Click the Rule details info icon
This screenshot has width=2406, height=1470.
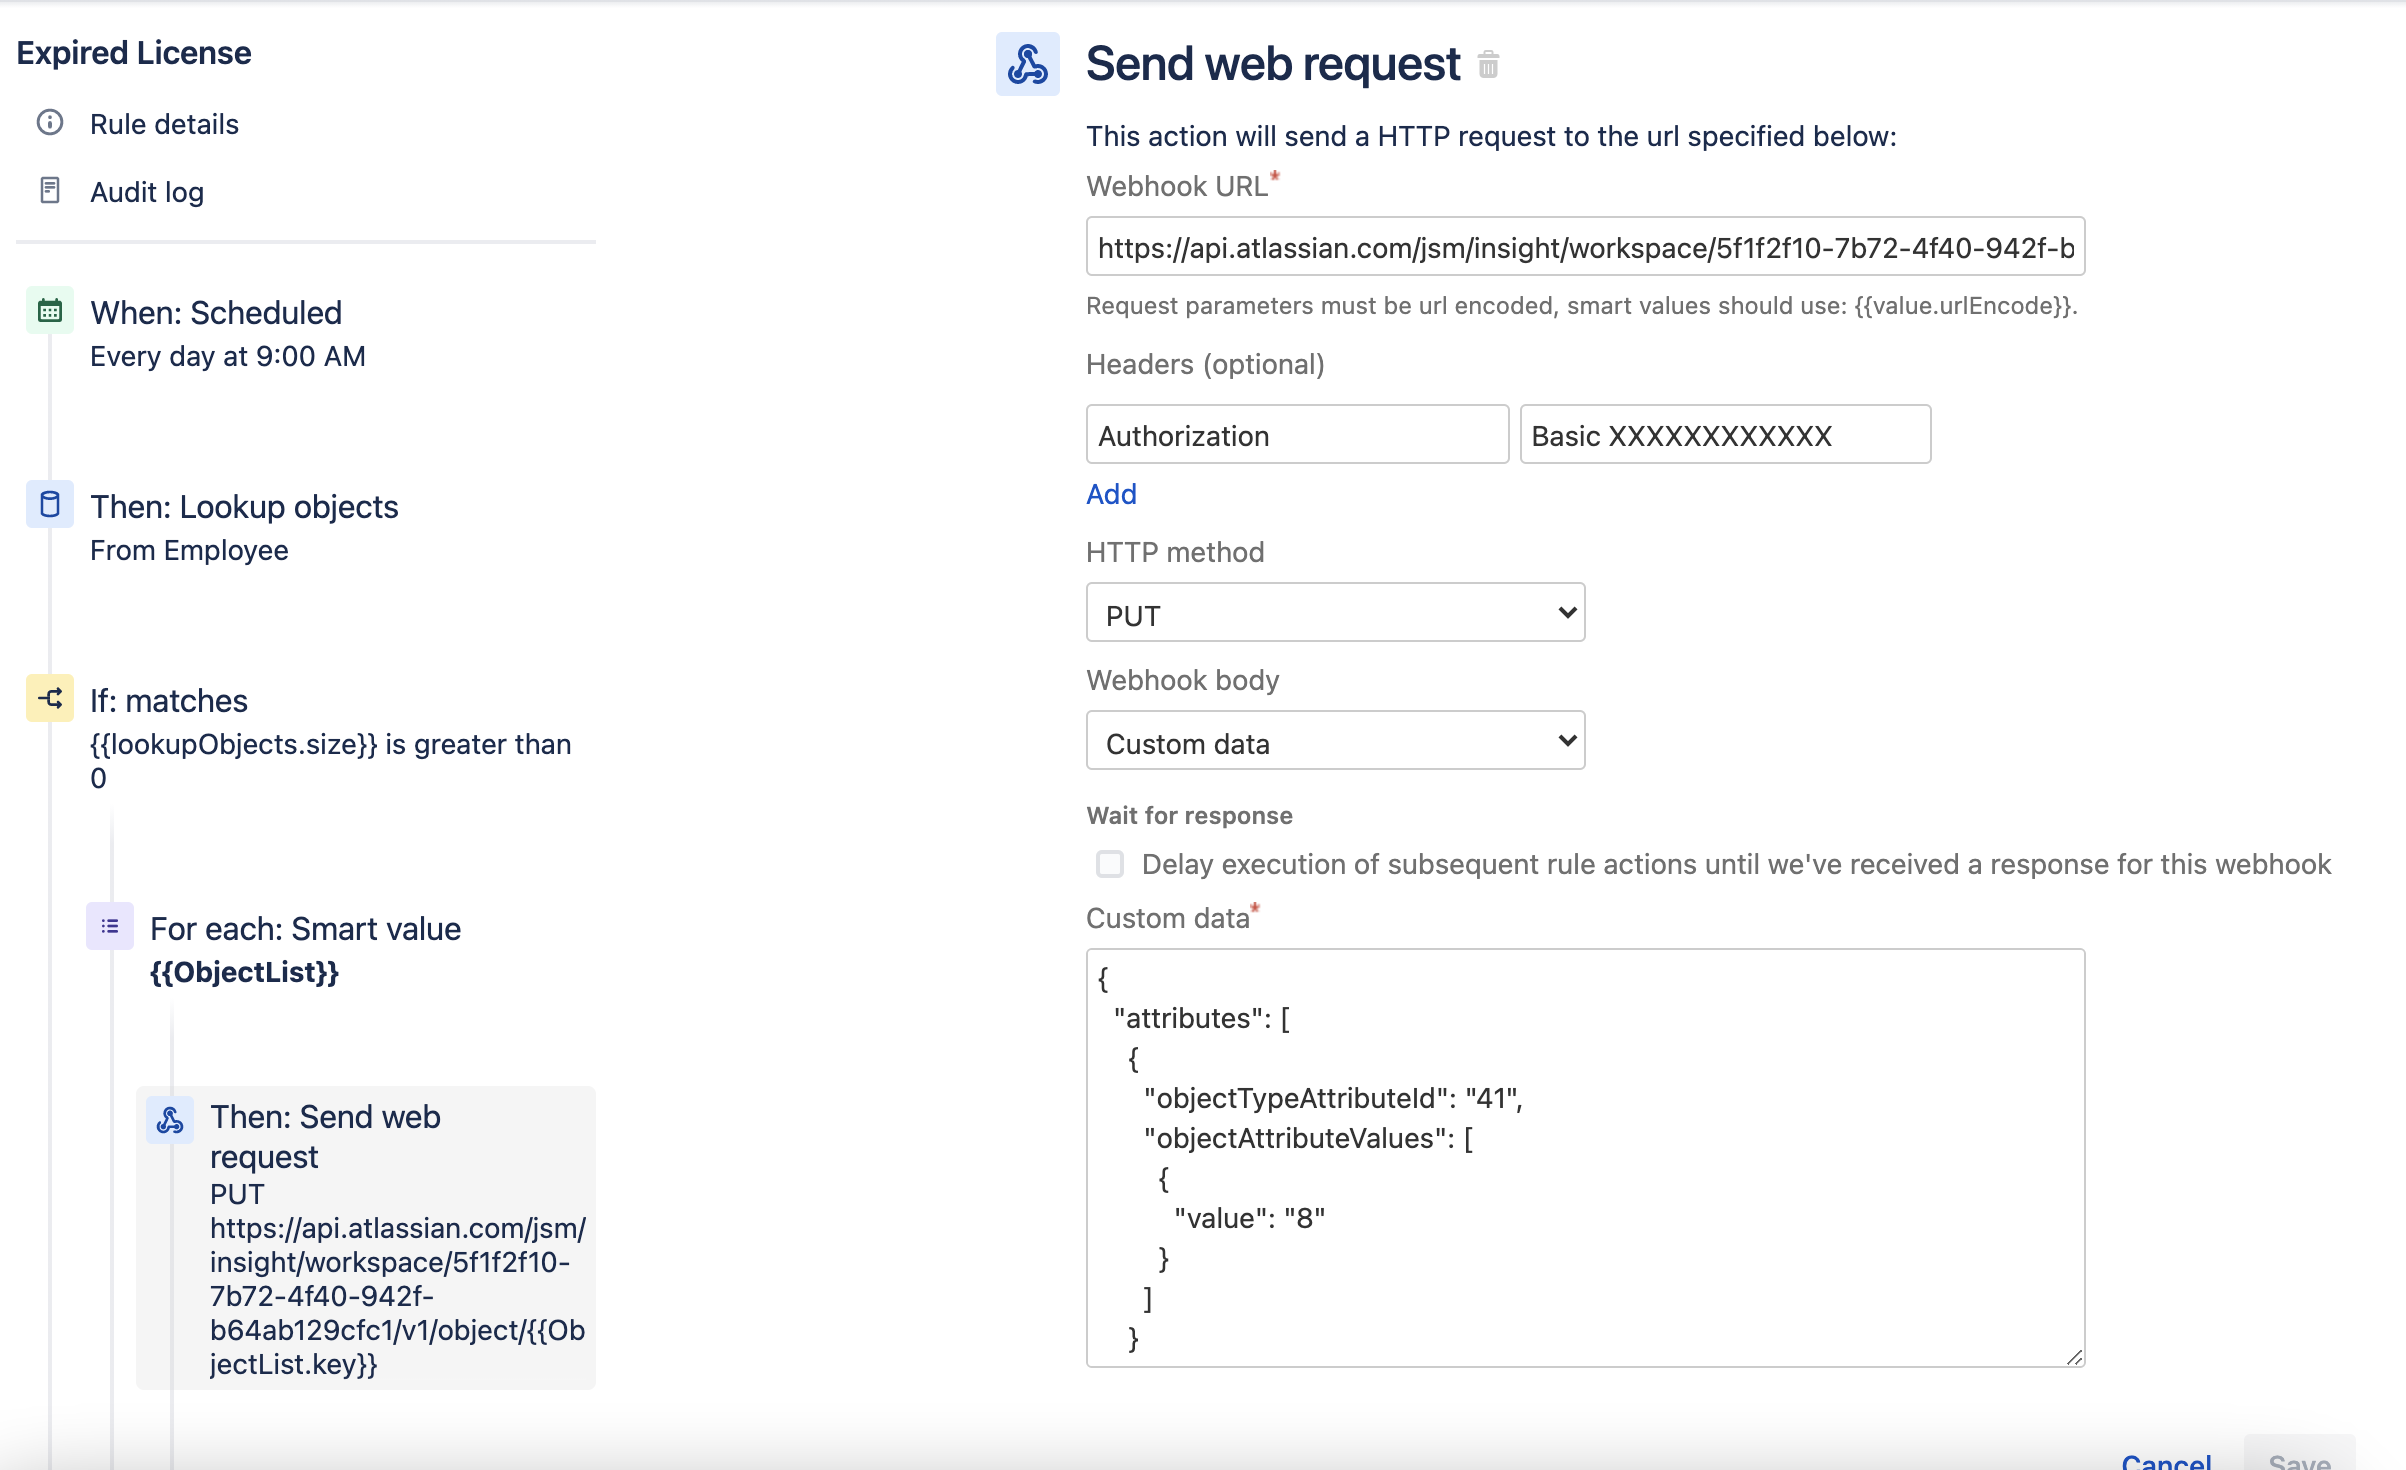[x=50, y=123]
